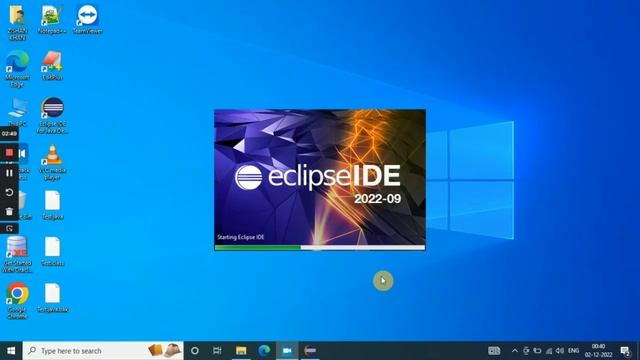
Task: Click the recorder pointer tool icon
Action: pos(9,229)
